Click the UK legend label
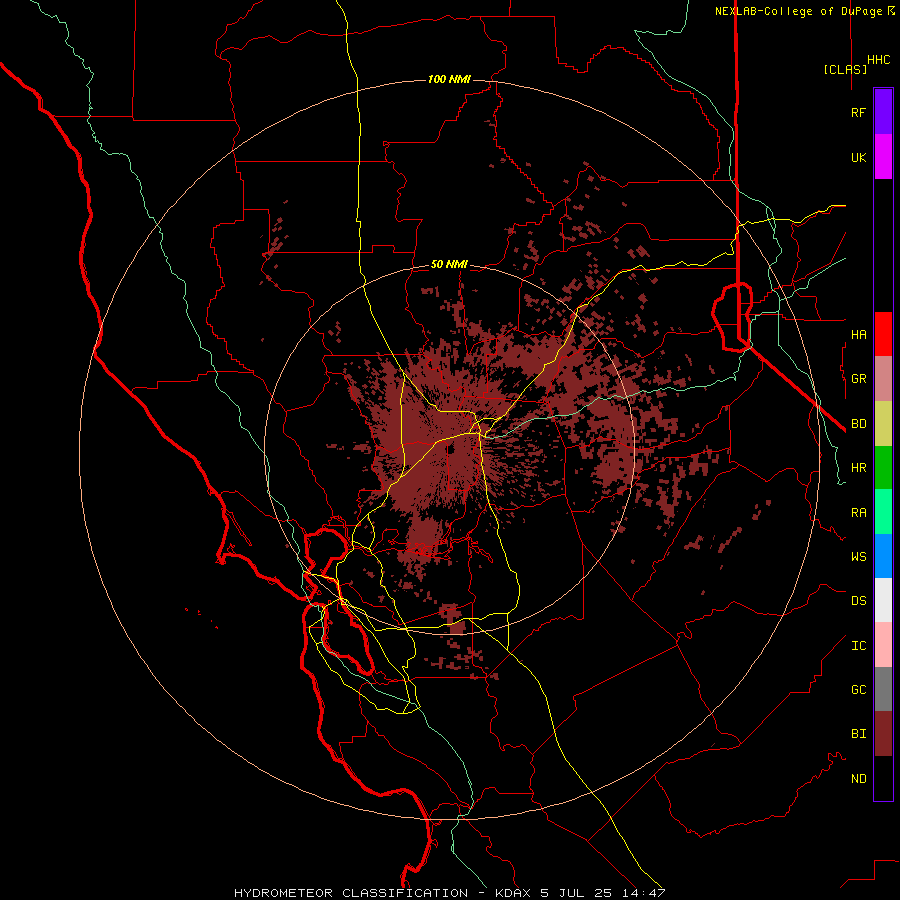The height and width of the screenshot is (900, 900). point(859,158)
